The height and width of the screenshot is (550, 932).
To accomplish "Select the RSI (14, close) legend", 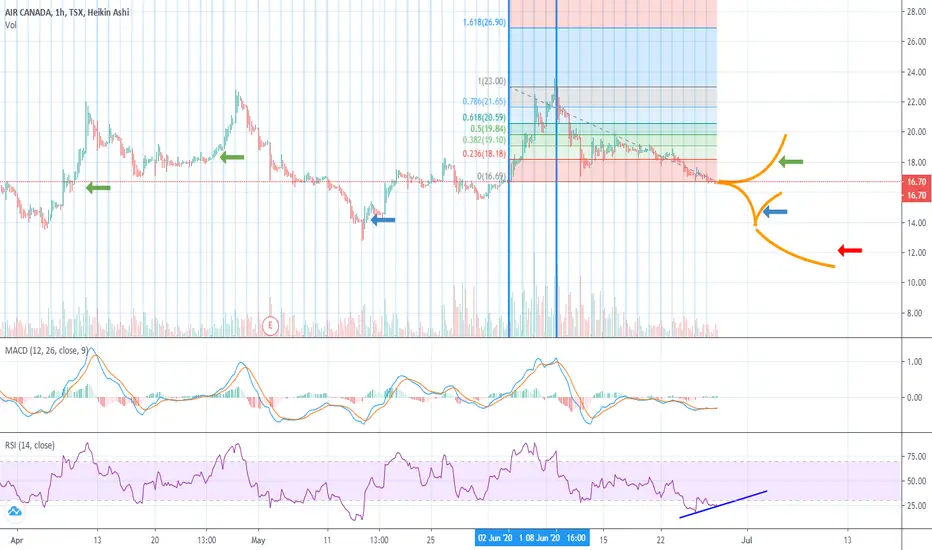I will (30, 445).
